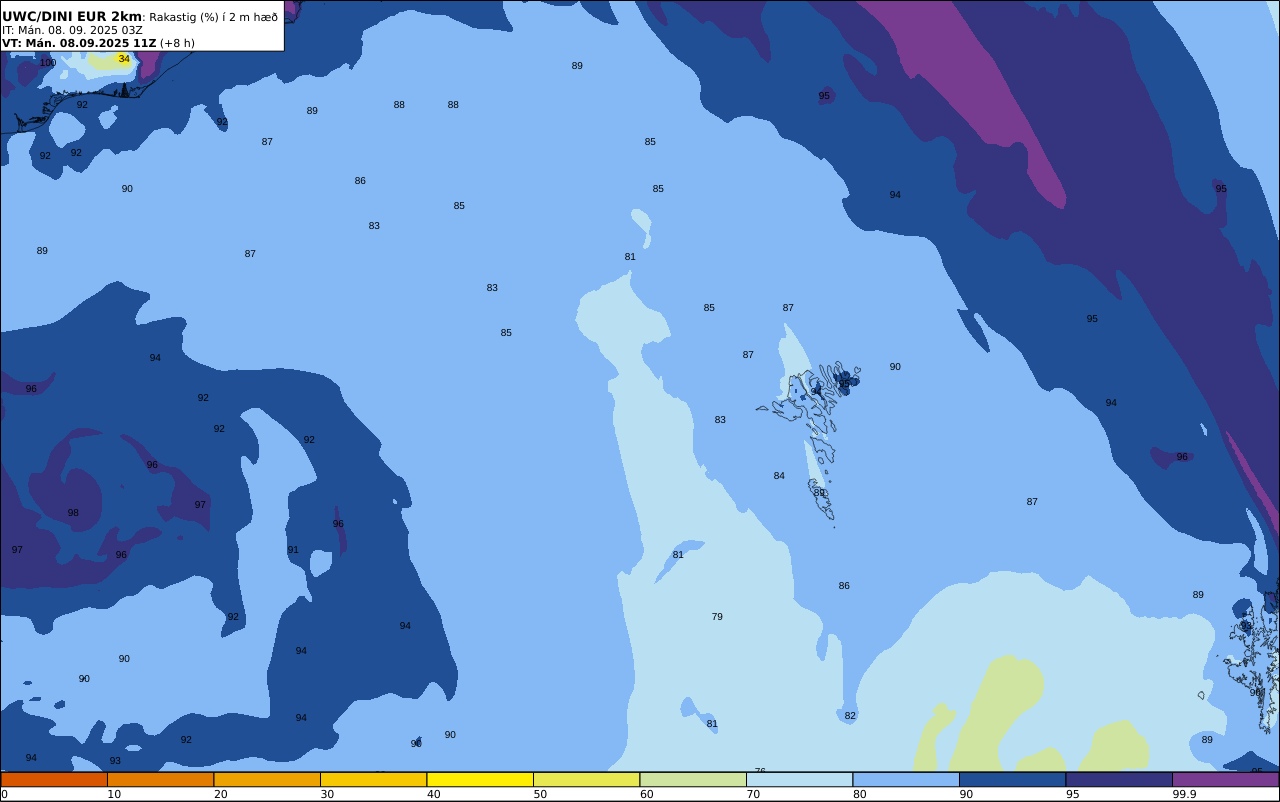Click the 30–40 golden legend swatch
This screenshot has height=802, width=1280.
[373, 779]
